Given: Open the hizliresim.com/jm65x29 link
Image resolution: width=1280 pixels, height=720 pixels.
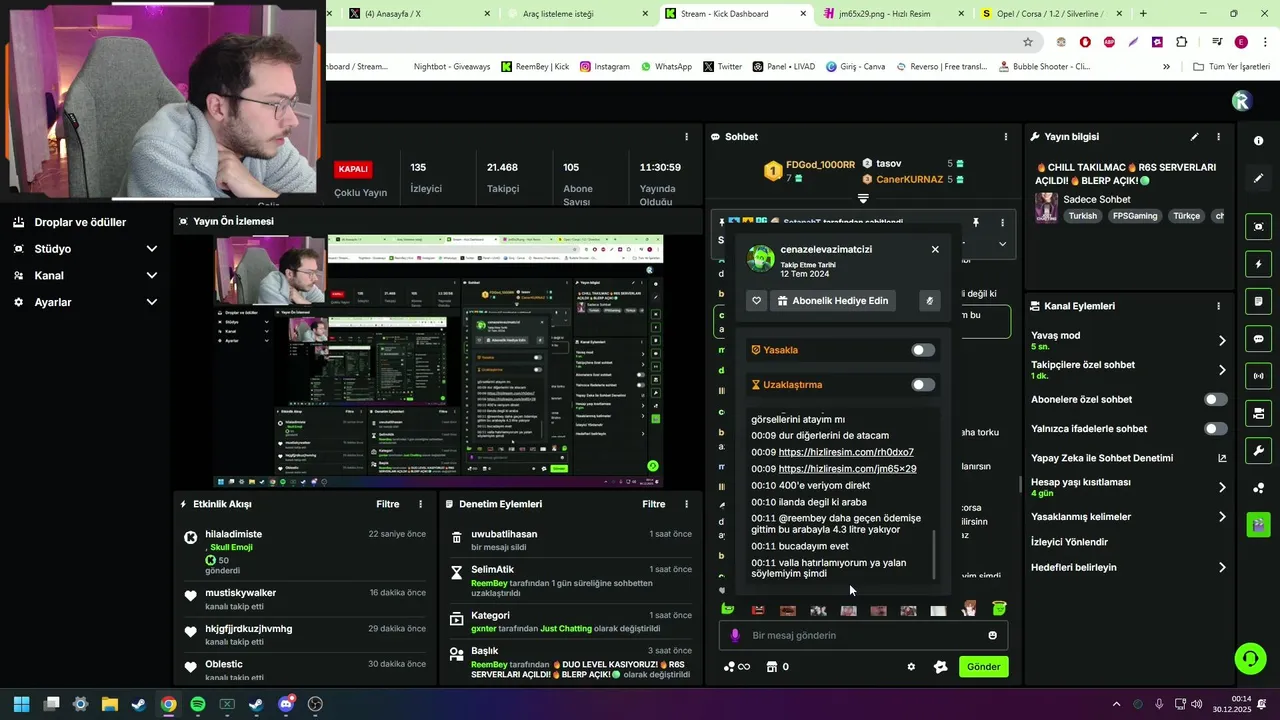Looking at the screenshot, I should tap(847, 469).
